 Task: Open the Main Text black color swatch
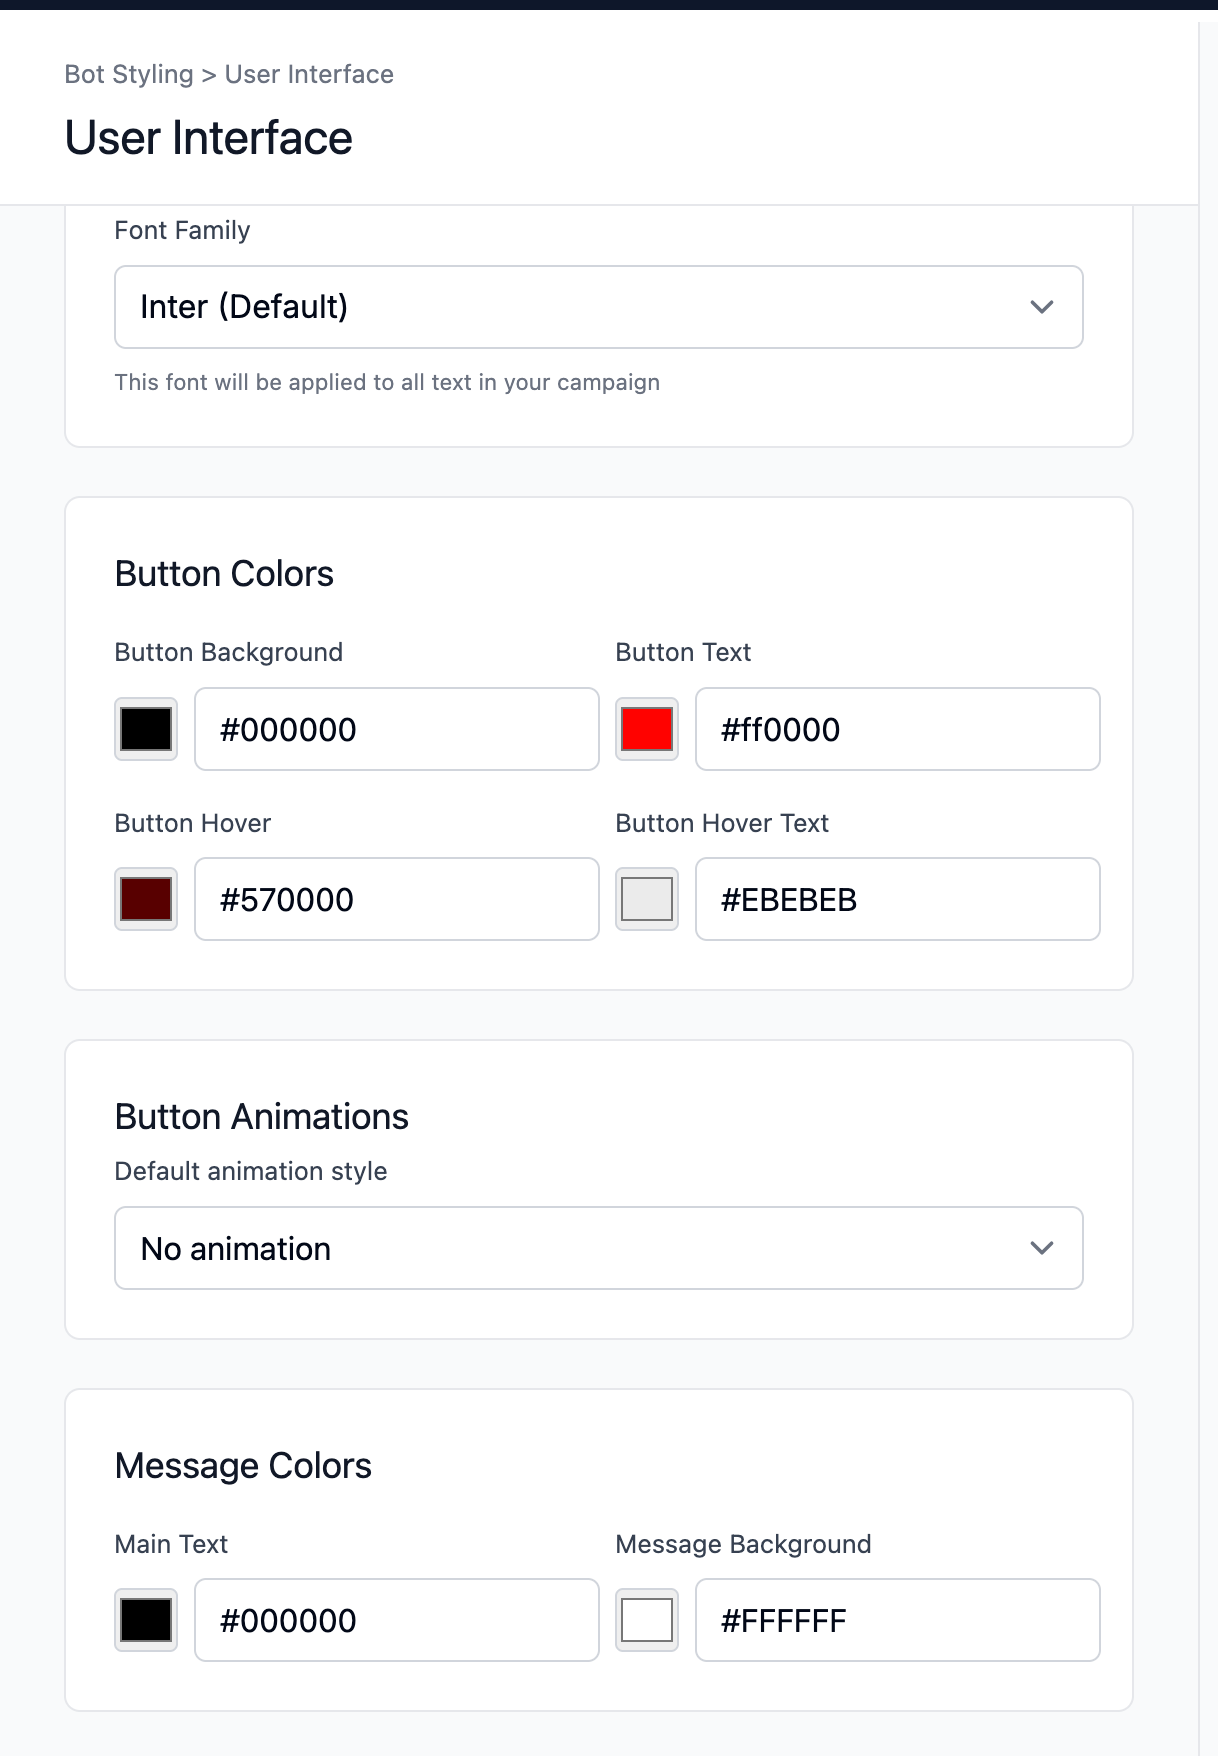pyautogui.click(x=146, y=1620)
